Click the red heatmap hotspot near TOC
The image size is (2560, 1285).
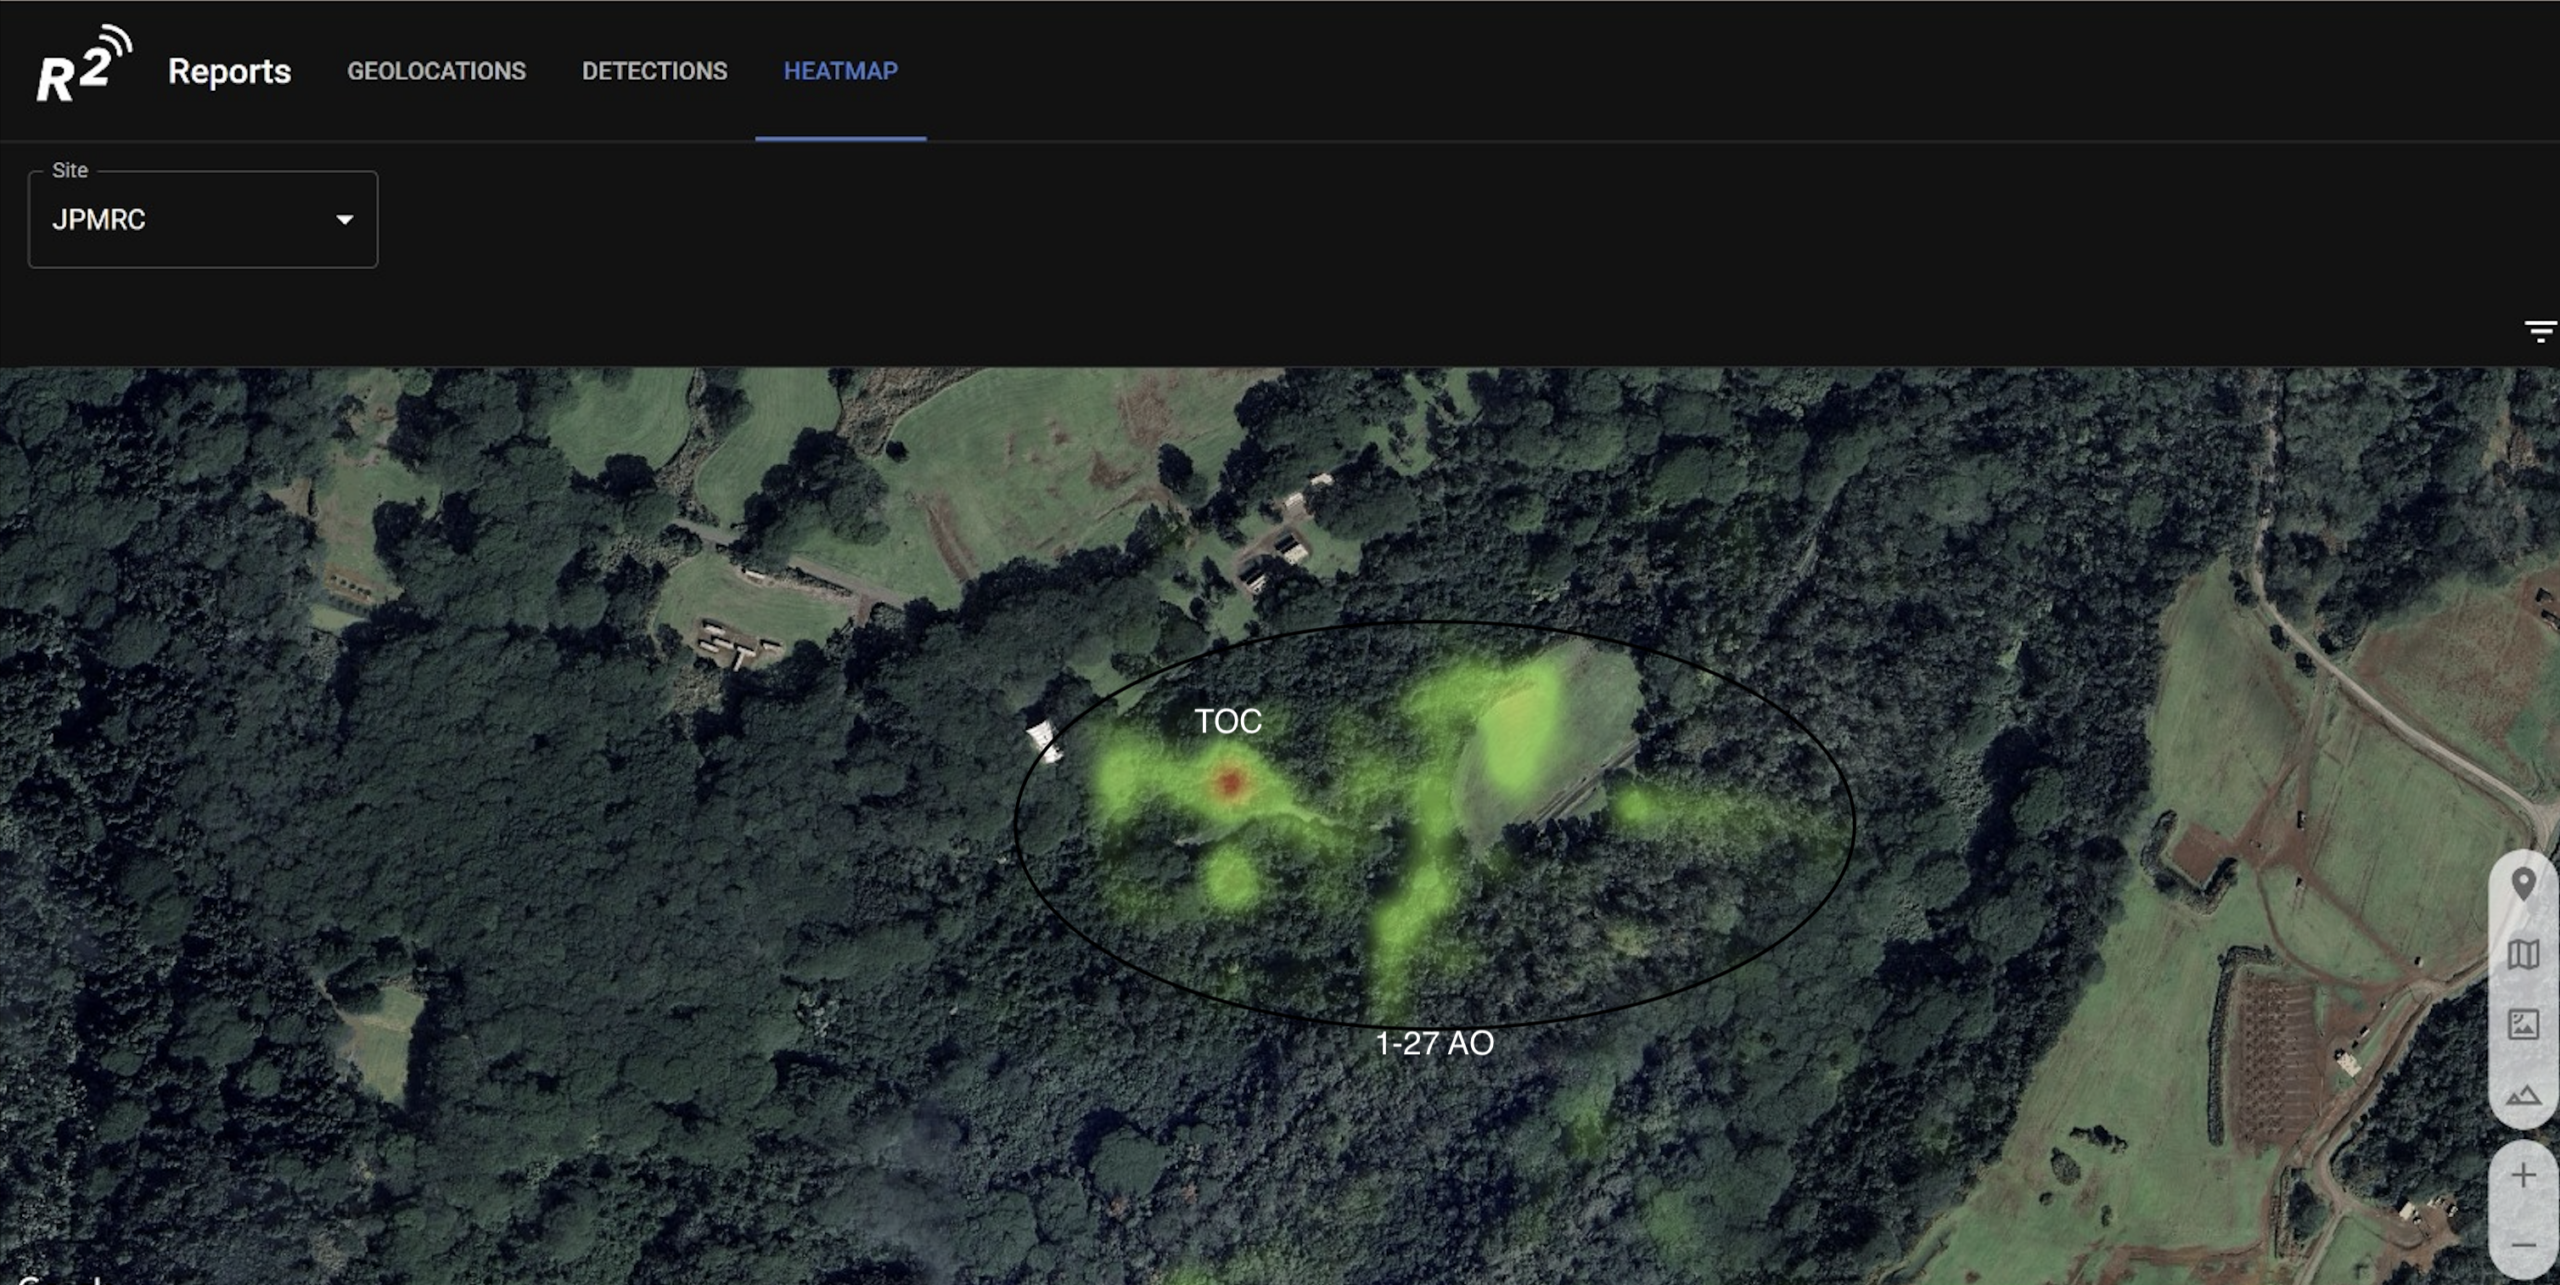[x=1231, y=782]
